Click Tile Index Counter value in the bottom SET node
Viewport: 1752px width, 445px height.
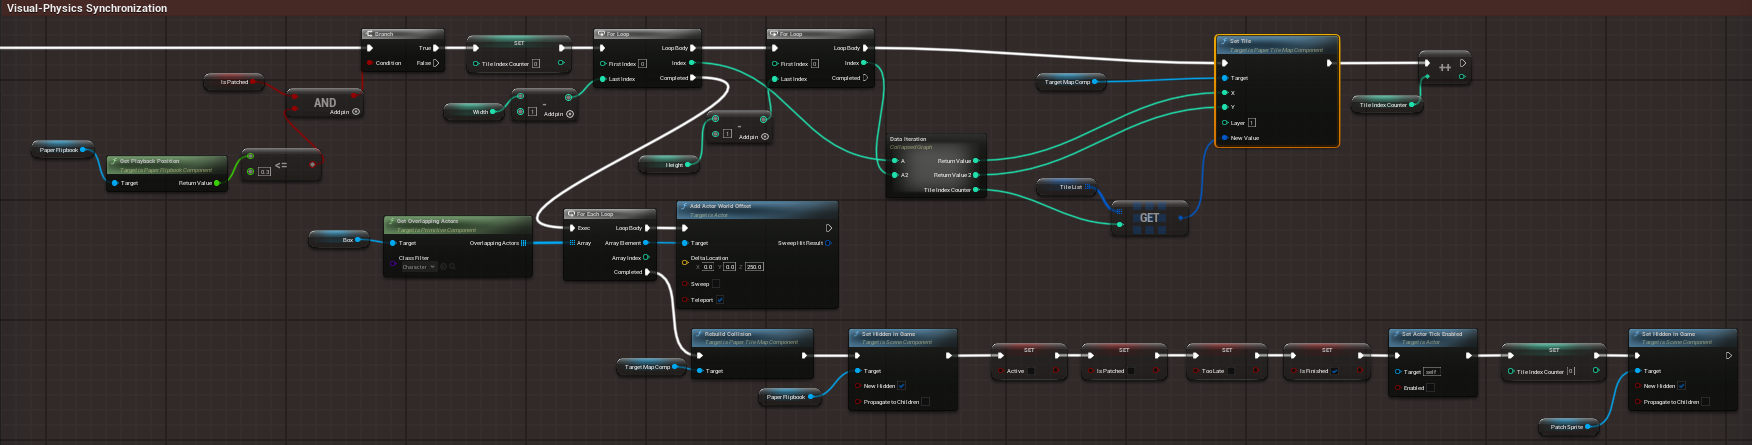(x=1571, y=371)
